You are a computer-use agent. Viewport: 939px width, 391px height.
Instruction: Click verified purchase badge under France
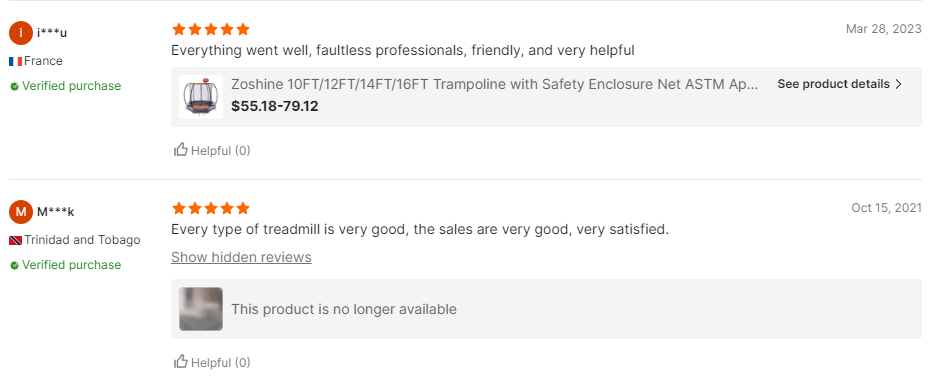[65, 86]
